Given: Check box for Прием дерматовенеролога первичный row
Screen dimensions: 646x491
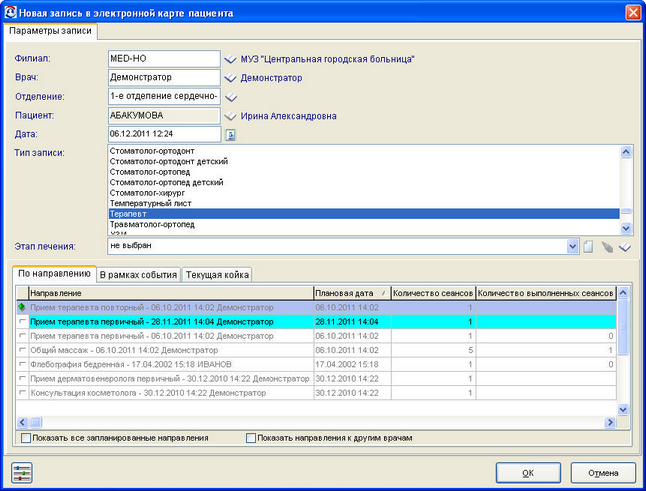Looking at the screenshot, I should [x=22, y=378].
